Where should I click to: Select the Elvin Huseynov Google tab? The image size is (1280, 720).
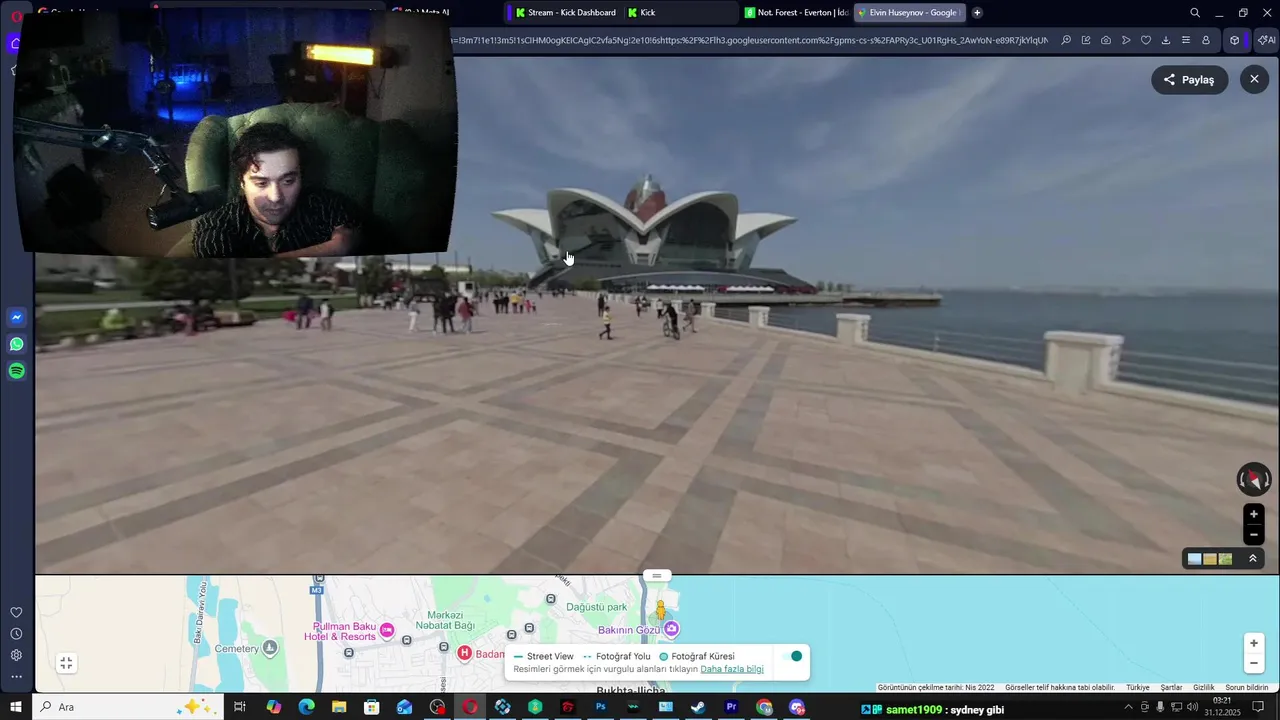point(910,13)
